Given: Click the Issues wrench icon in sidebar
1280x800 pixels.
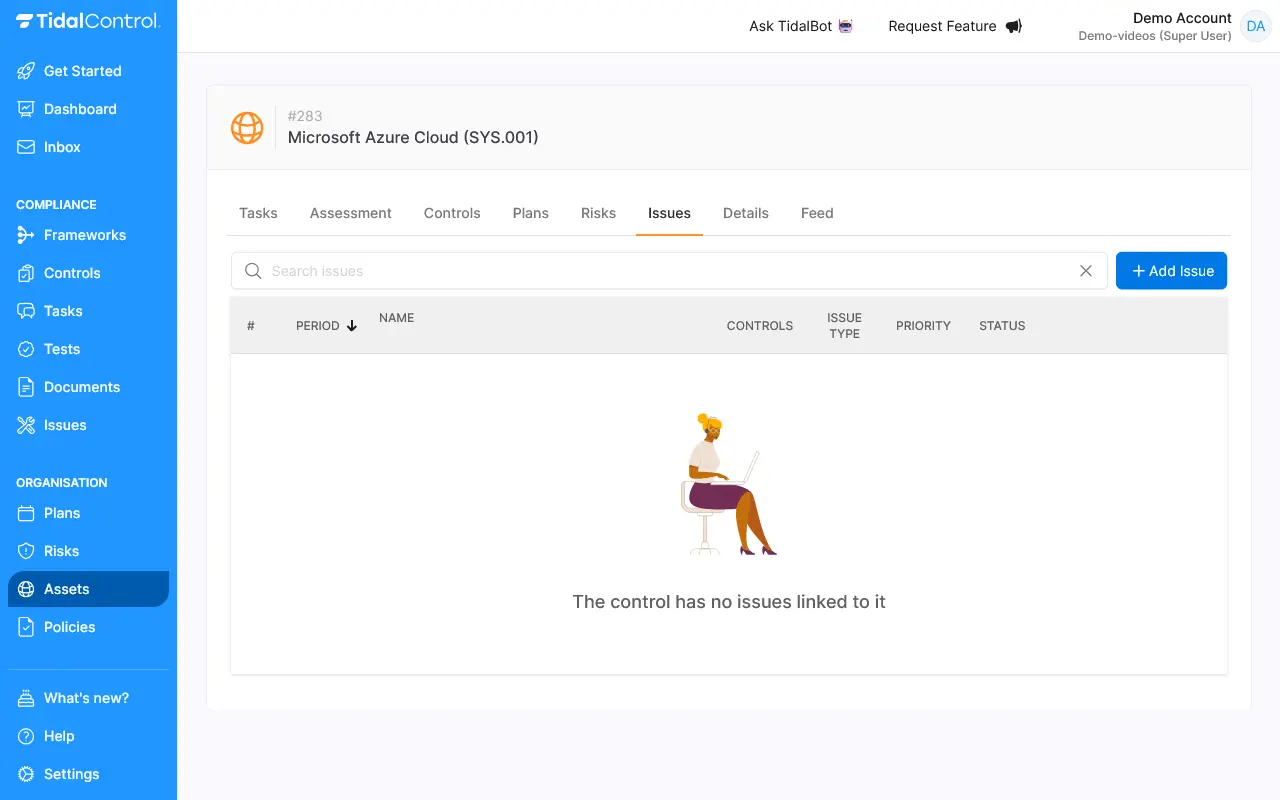Looking at the screenshot, I should (26, 425).
